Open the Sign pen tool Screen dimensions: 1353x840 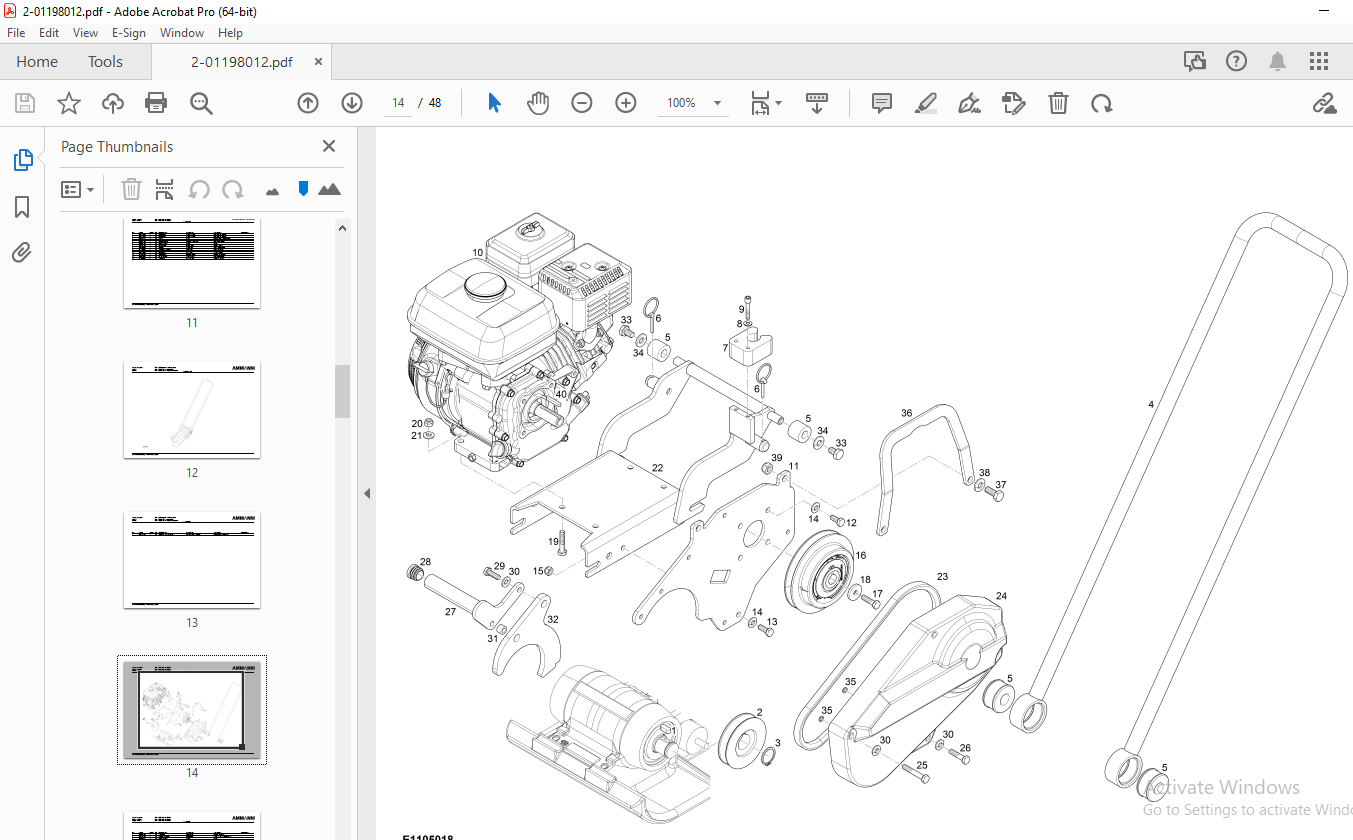[969, 103]
